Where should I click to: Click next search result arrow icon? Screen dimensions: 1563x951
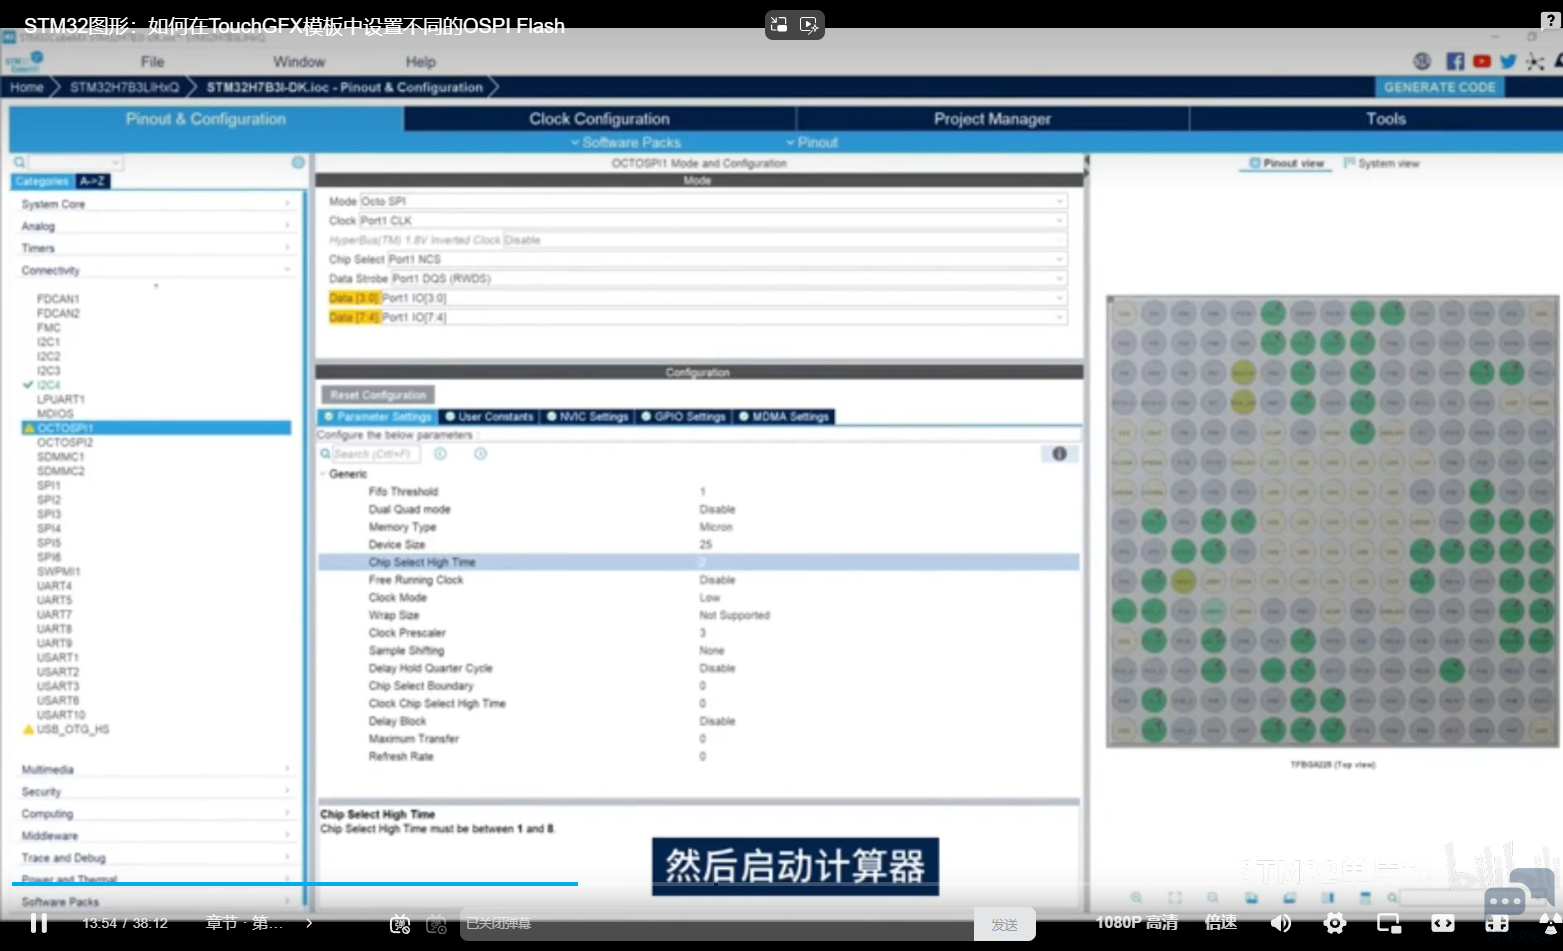tap(480, 454)
